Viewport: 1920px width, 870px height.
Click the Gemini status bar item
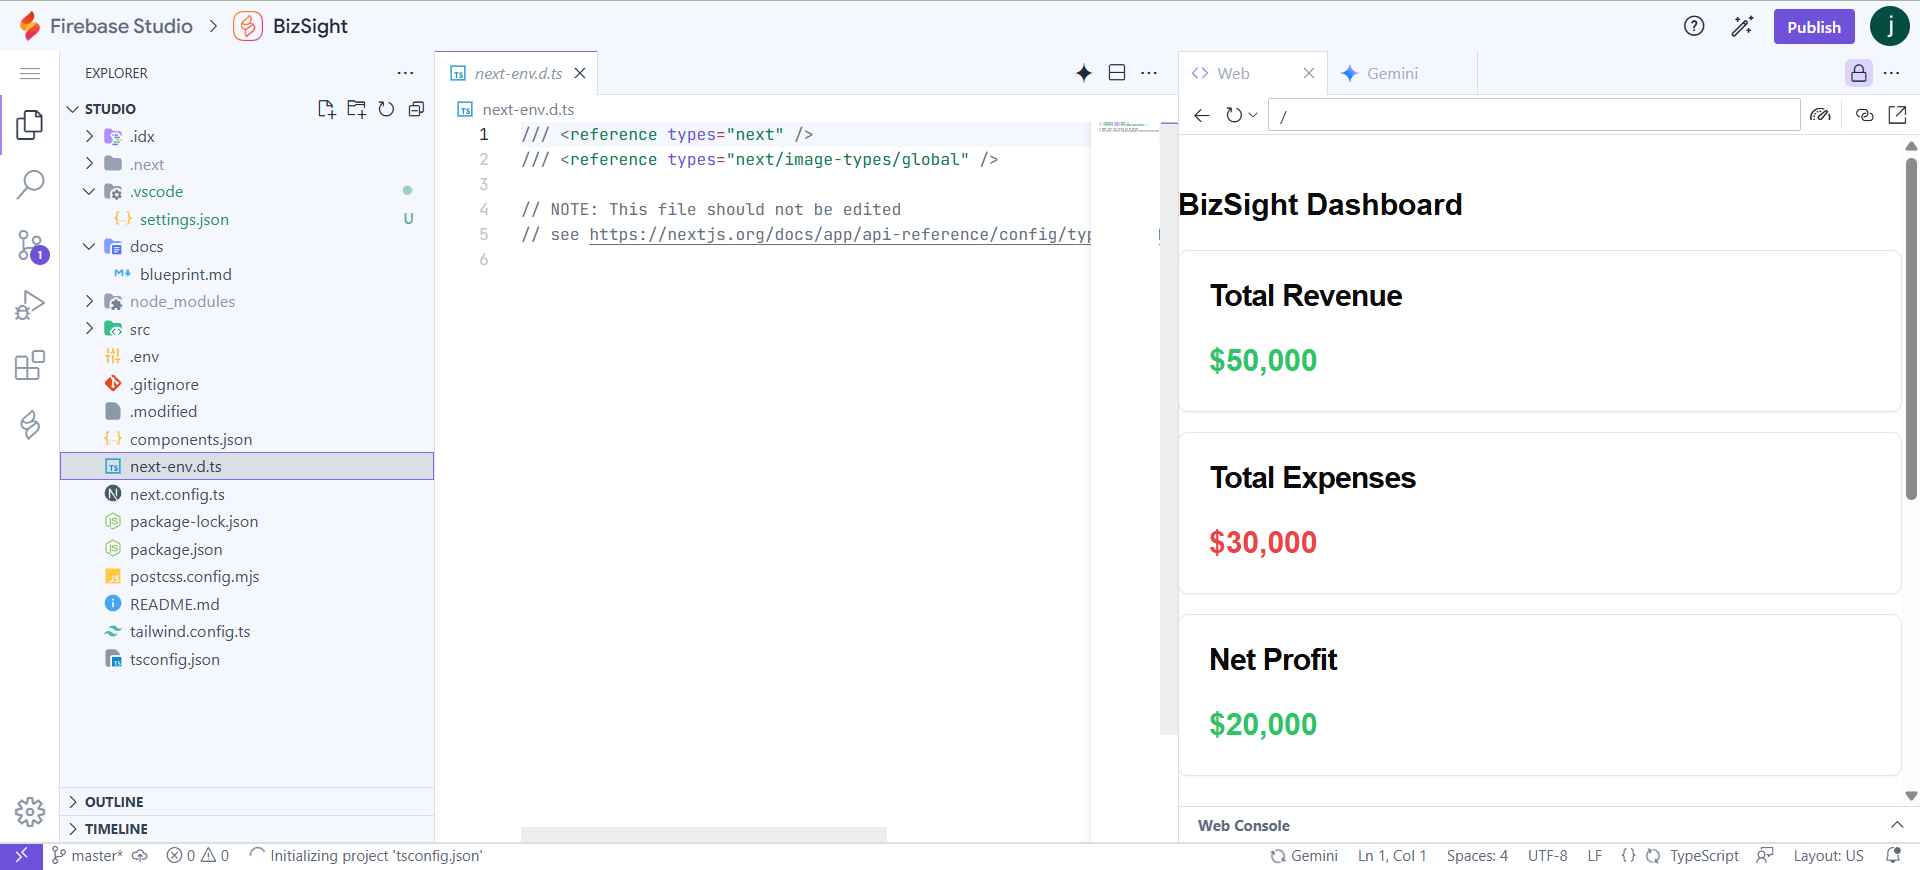pos(1304,856)
